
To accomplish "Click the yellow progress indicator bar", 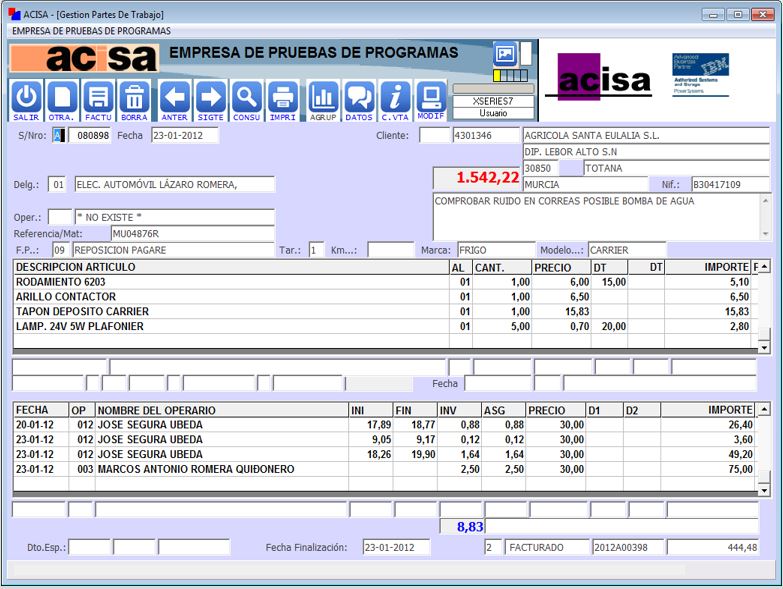I will click(x=510, y=75).
